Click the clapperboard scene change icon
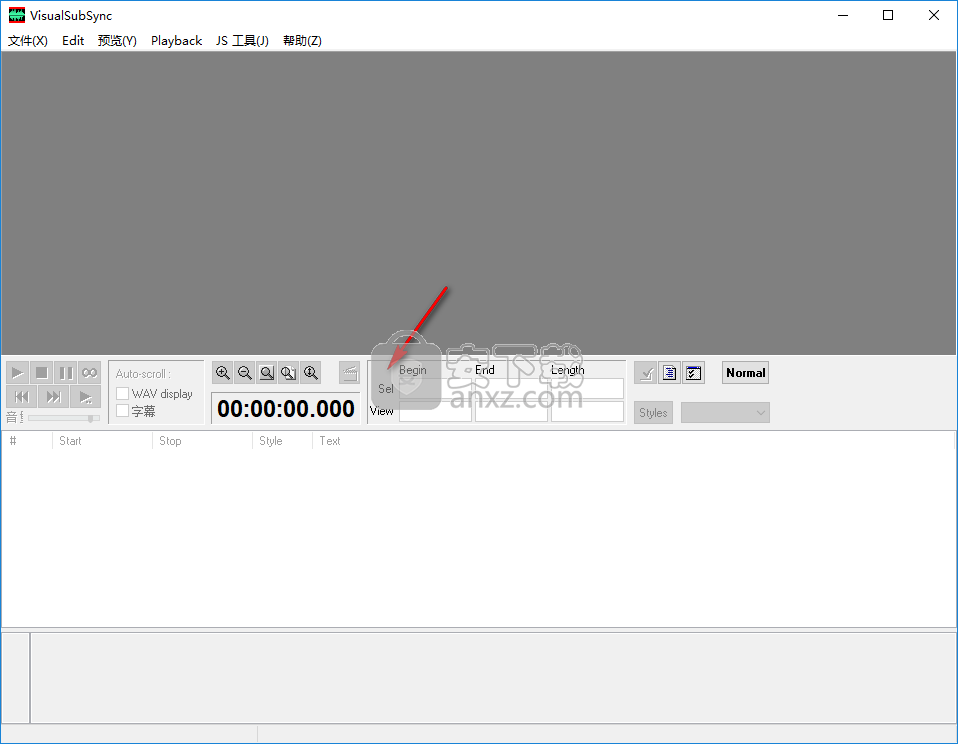Screen dimensions: 958x744 349,373
